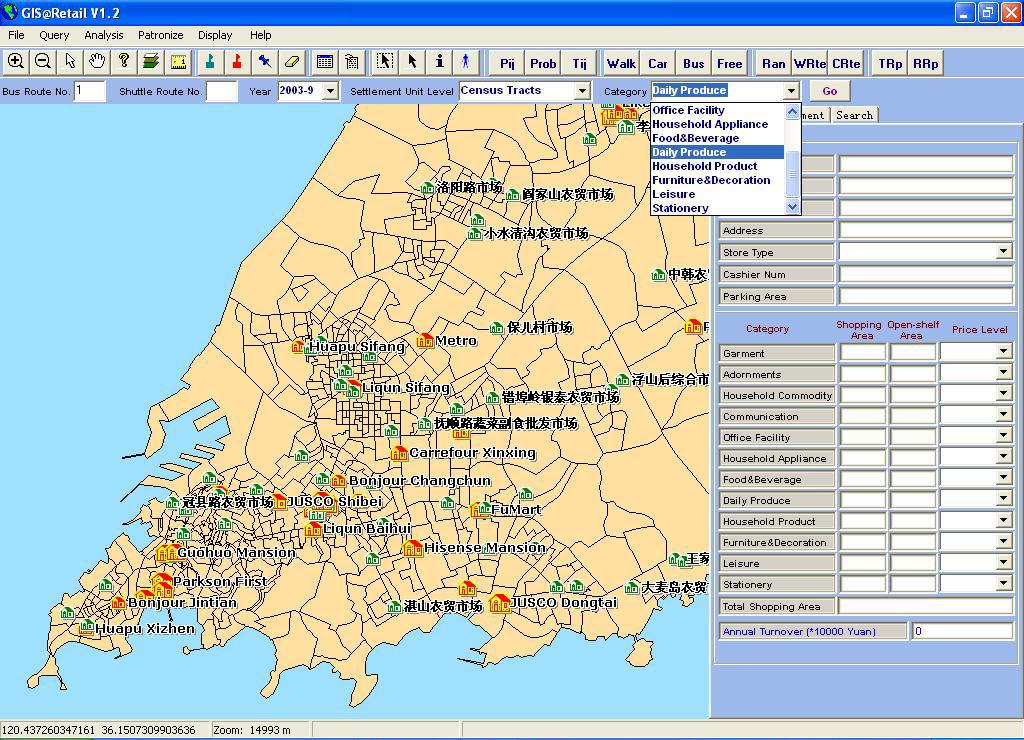Select the yellow ruler measure tool

(x=178, y=62)
